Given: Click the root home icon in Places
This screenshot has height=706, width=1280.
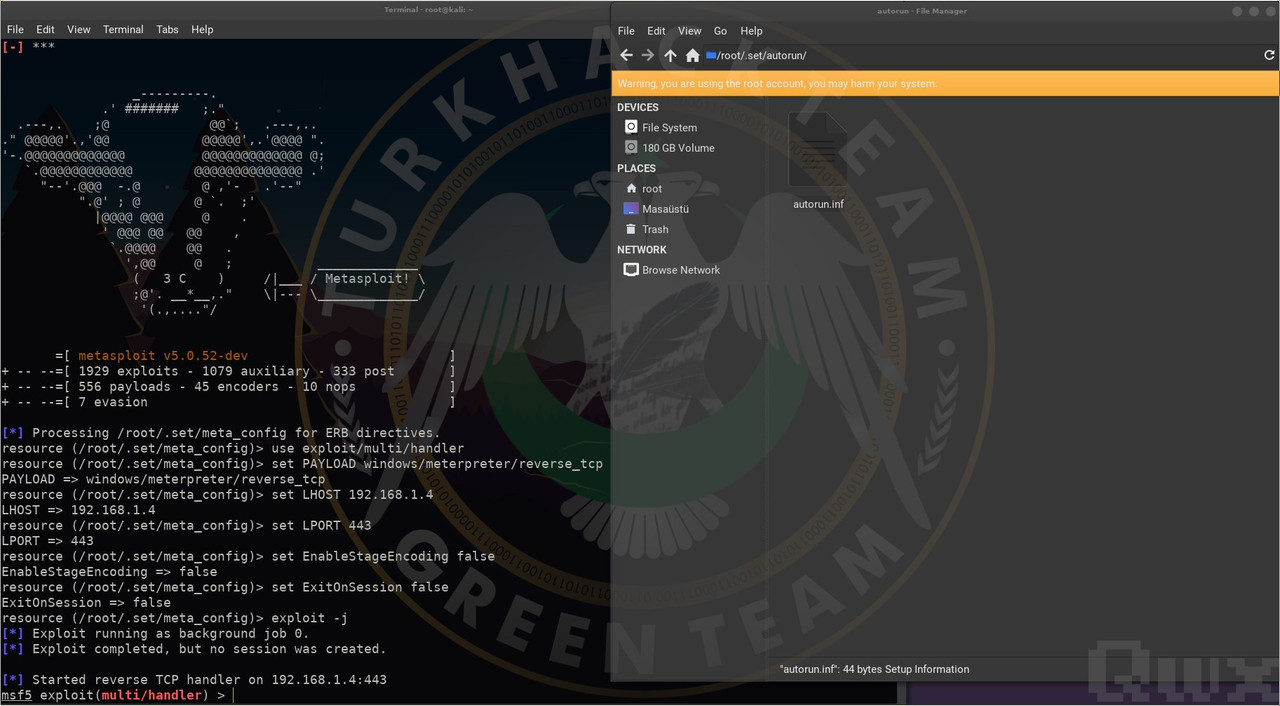Looking at the screenshot, I should [631, 188].
